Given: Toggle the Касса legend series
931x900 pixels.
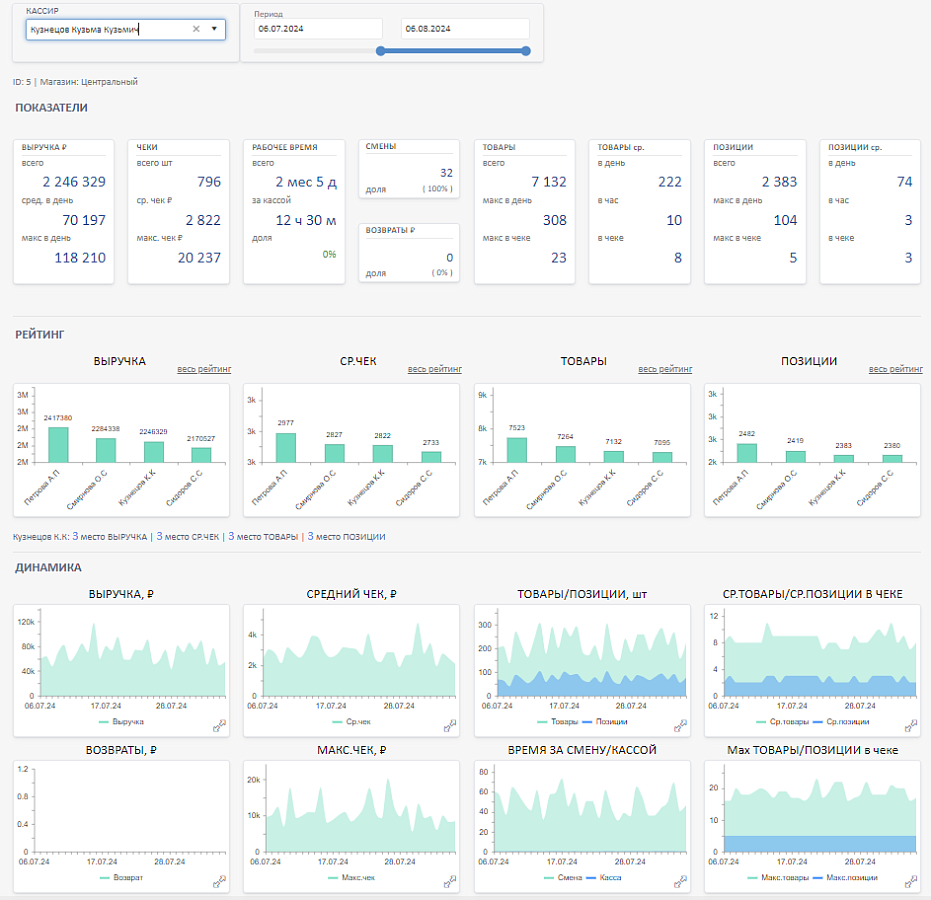Looking at the screenshot, I should [x=604, y=877].
